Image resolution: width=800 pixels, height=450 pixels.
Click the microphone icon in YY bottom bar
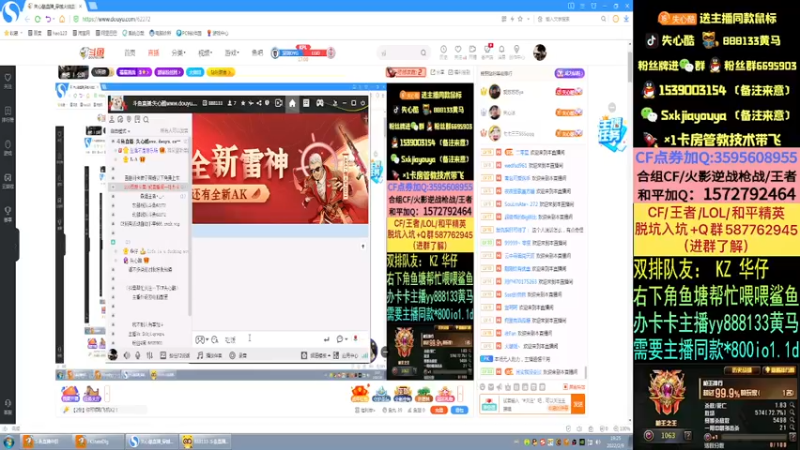coord(138,355)
